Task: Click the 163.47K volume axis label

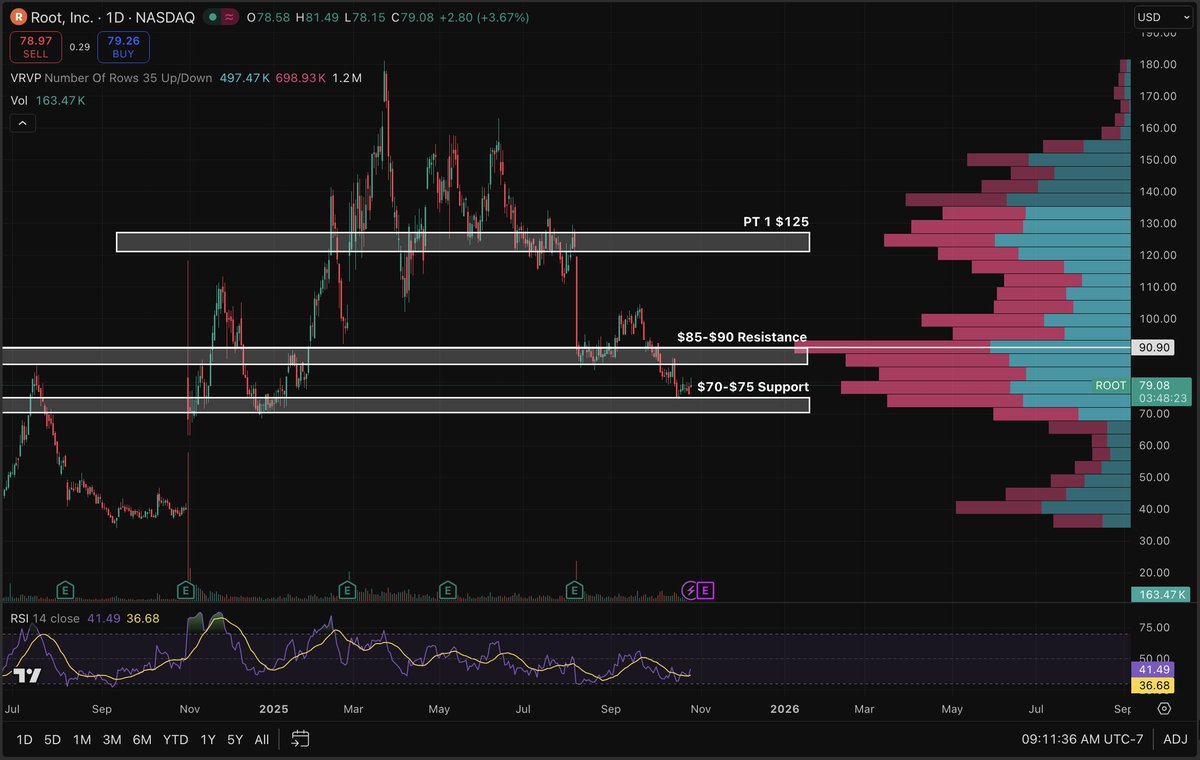Action: [x=1161, y=594]
